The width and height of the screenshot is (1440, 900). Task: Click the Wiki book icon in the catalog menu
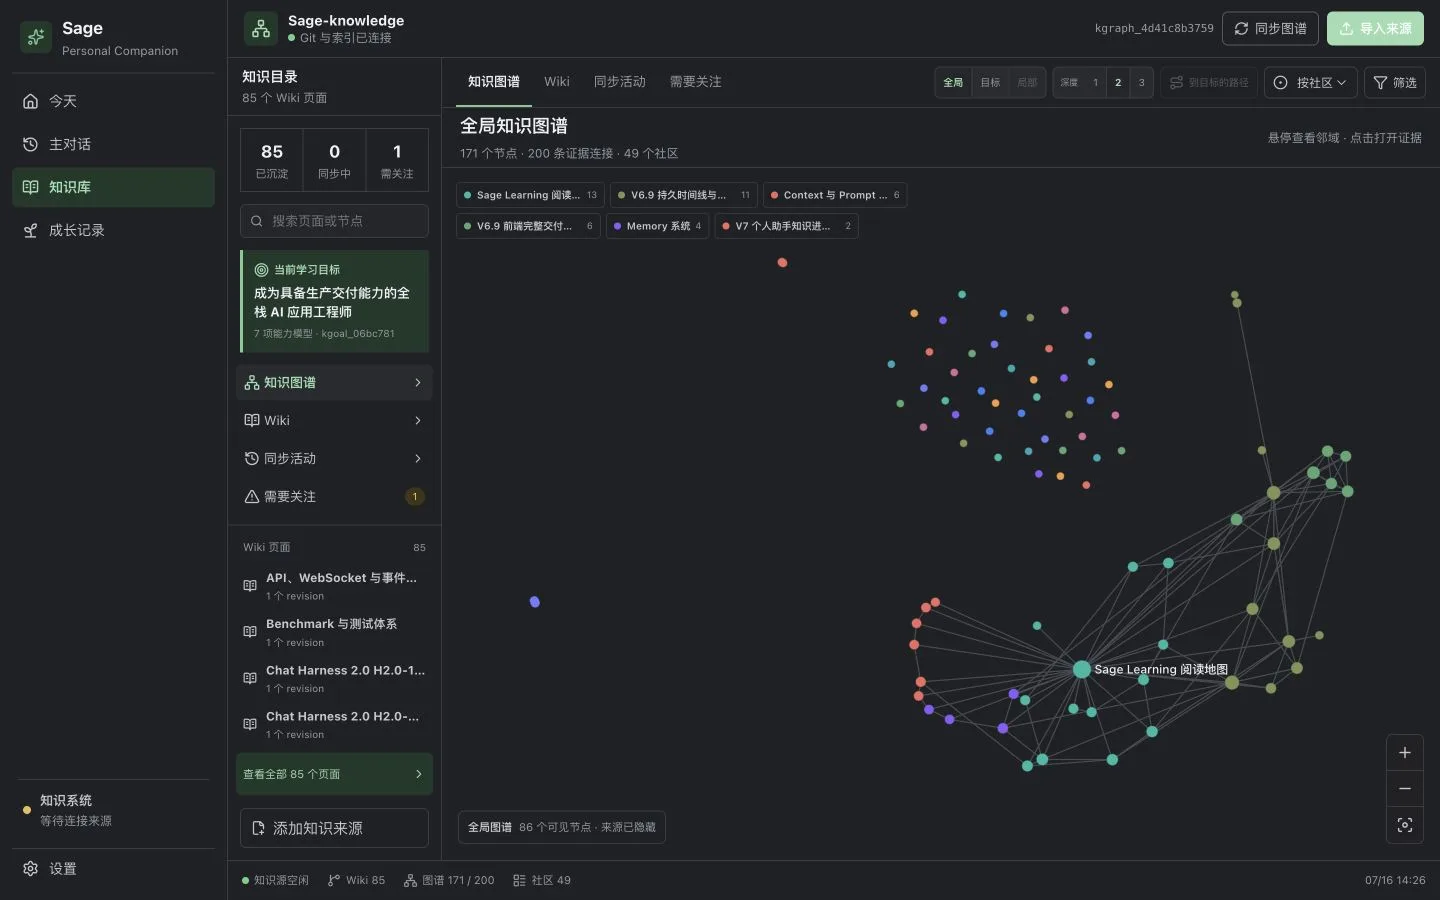252,420
